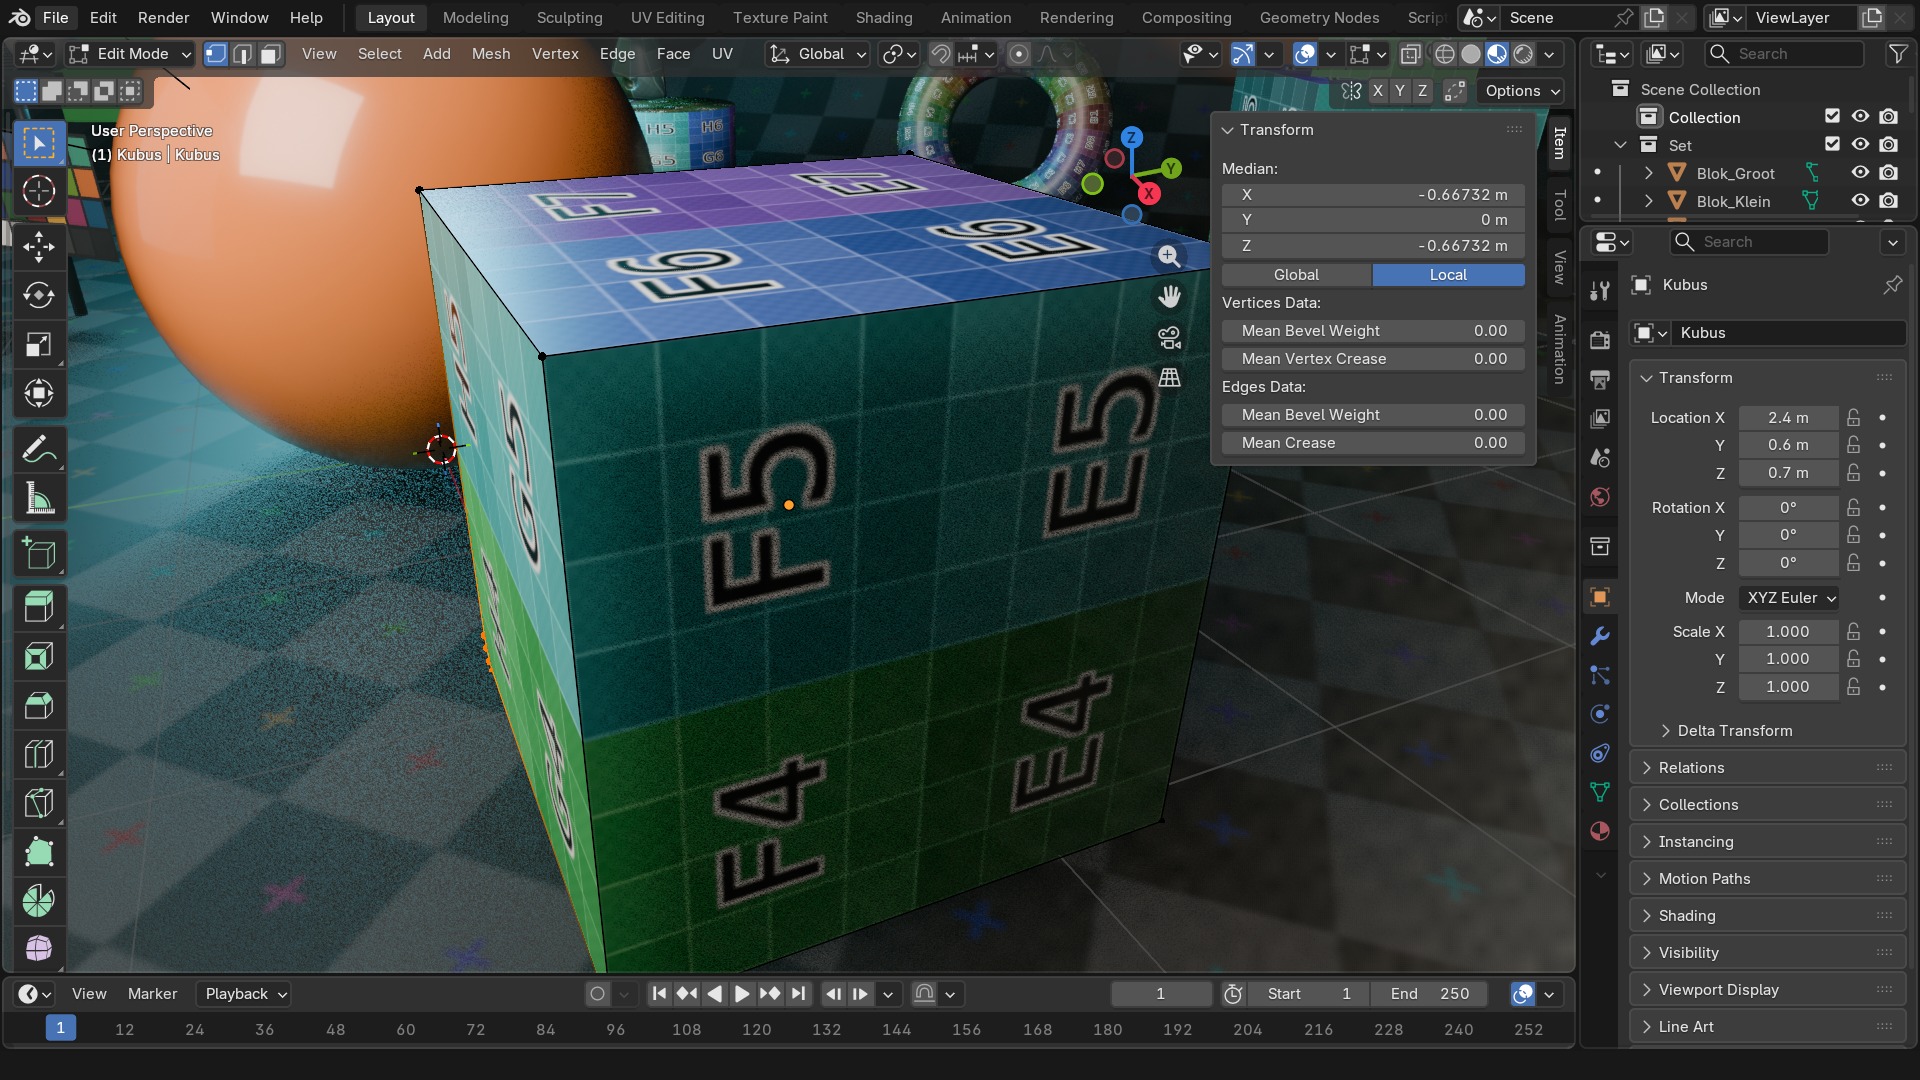The width and height of the screenshot is (1920, 1080).
Task: Open the Modifiers wrench properties tab
Action: click(x=1600, y=636)
